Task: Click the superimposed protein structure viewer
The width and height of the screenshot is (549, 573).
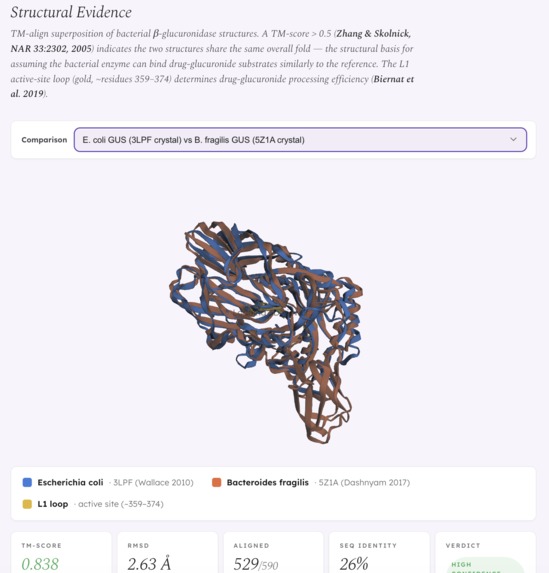Action: (x=266, y=333)
